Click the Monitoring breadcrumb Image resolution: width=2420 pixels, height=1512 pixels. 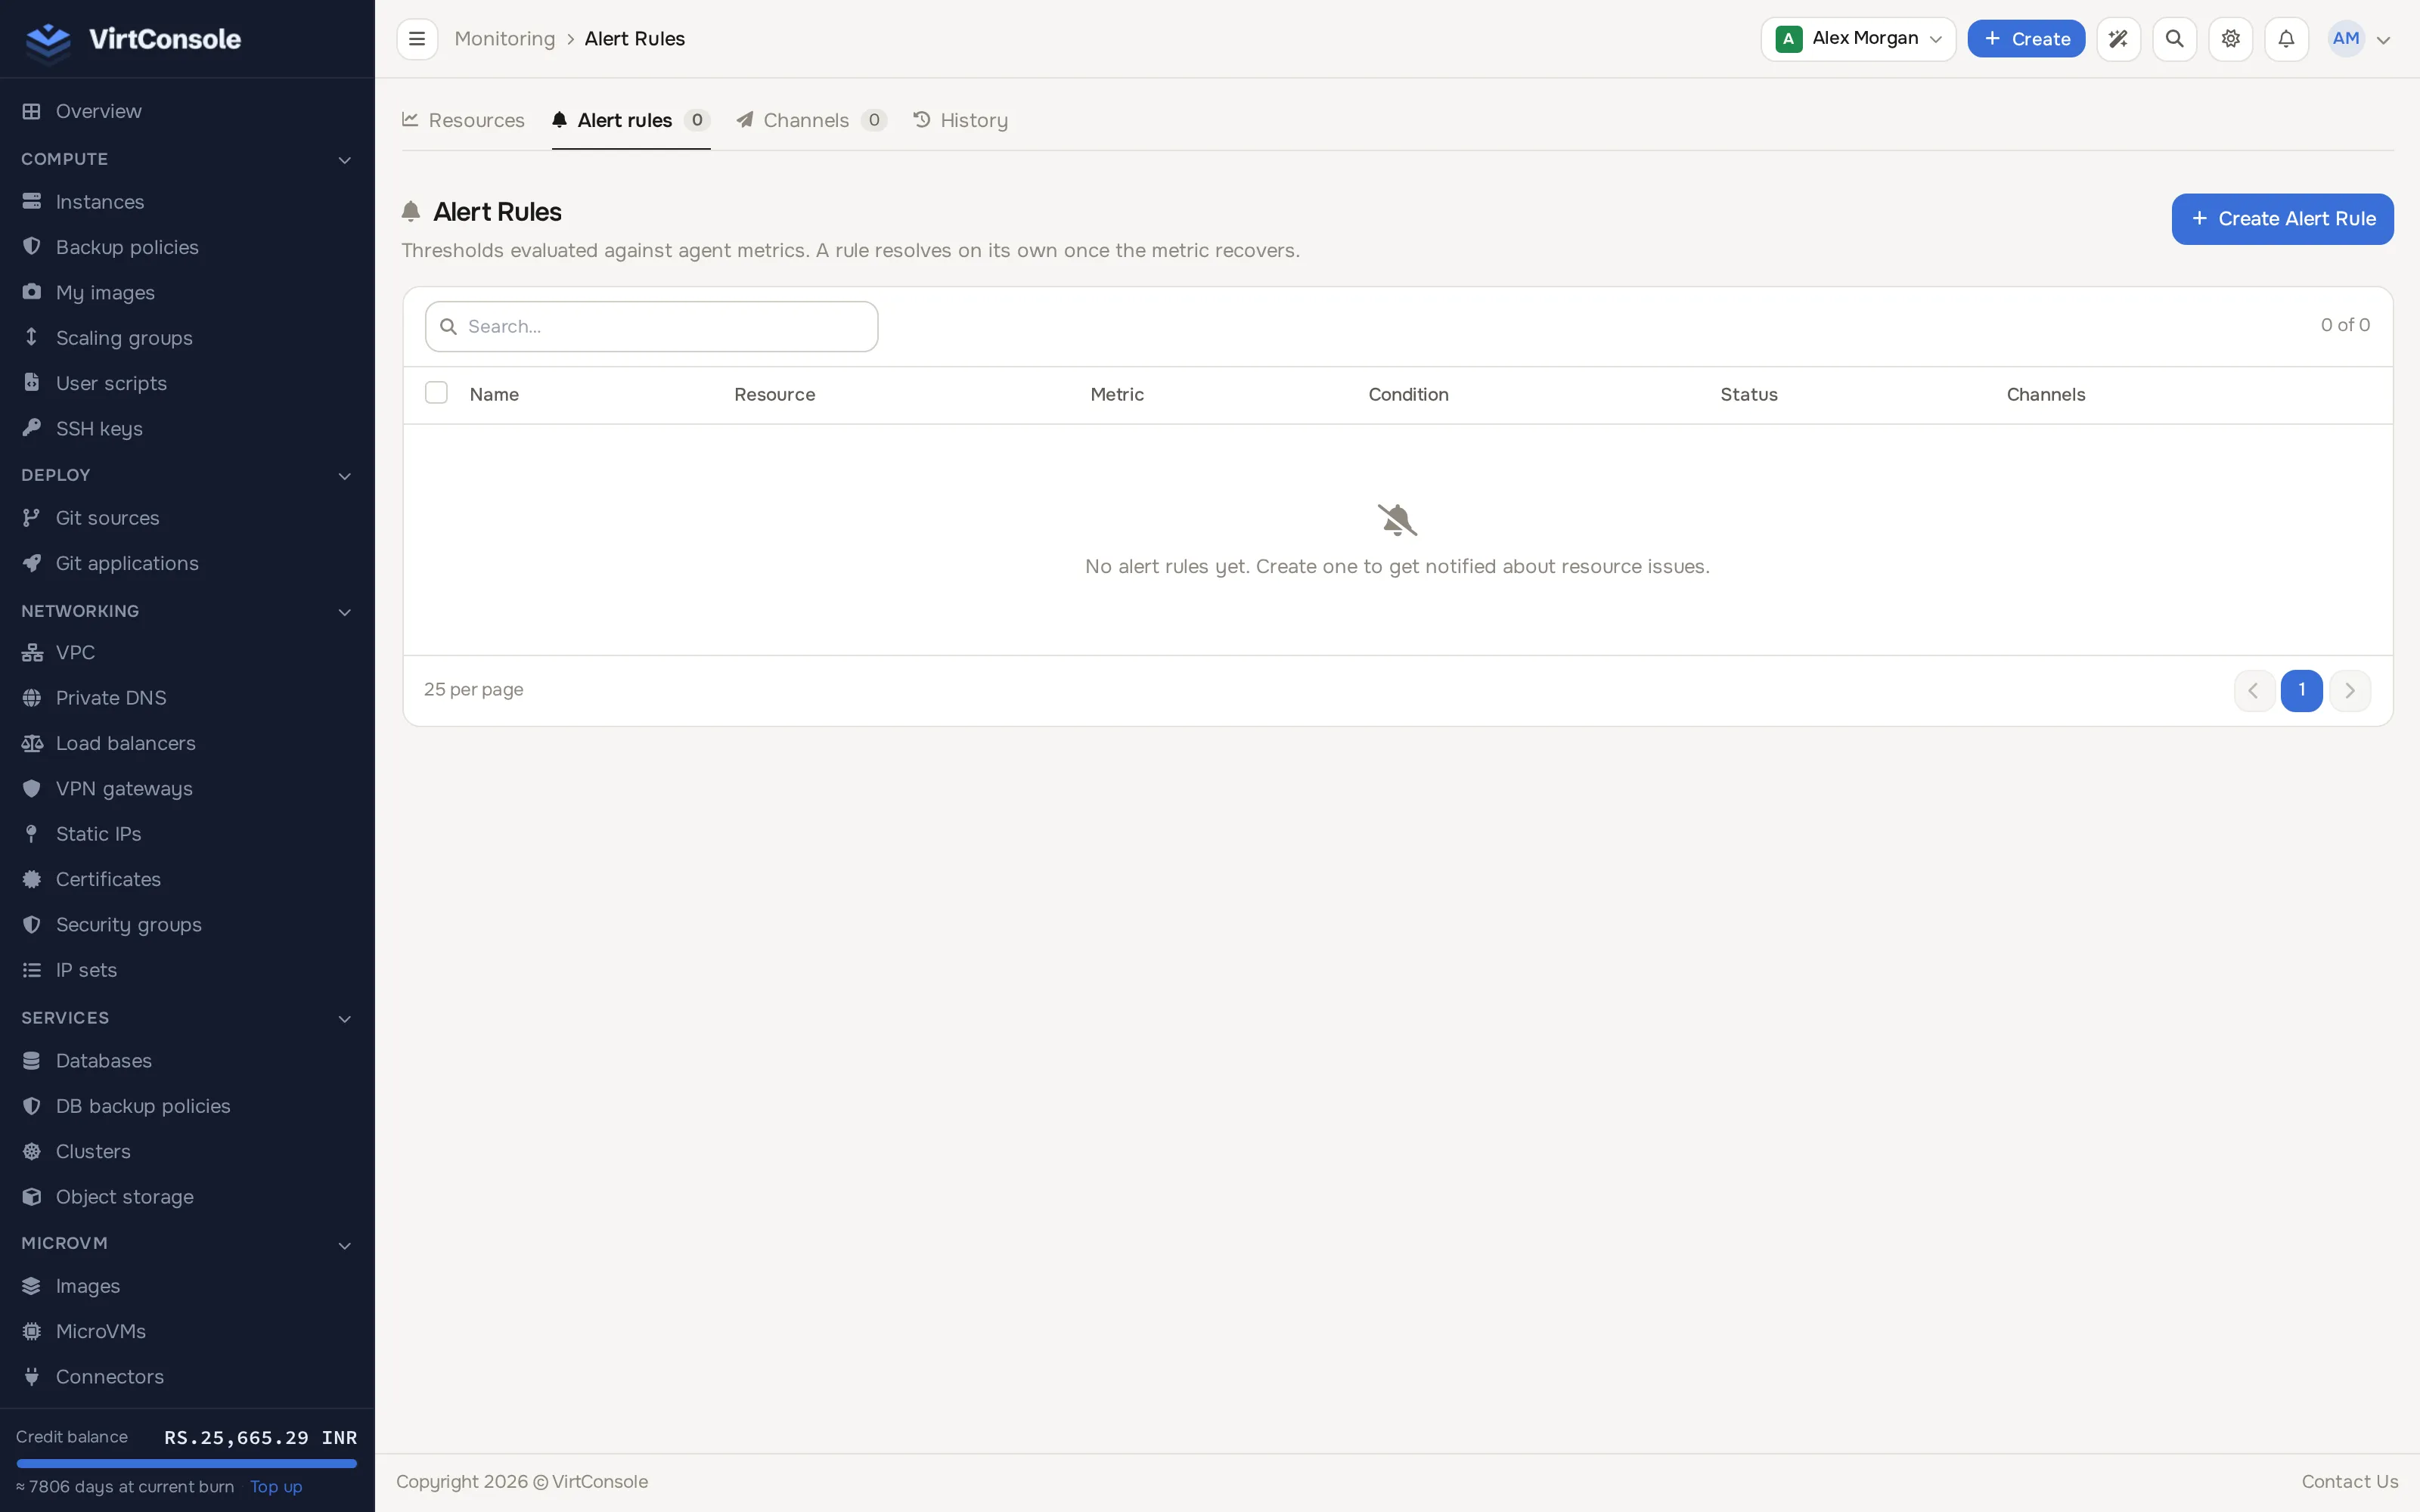pyautogui.click(x=505, y=39)
